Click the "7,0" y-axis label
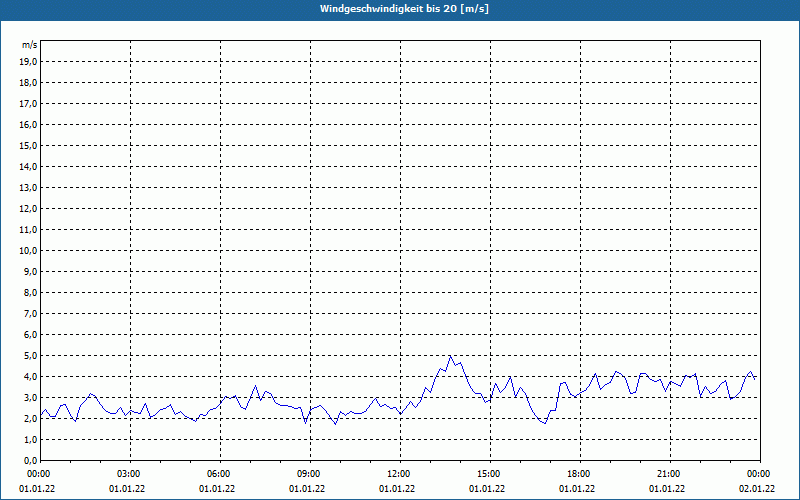This screenshot has height=500, width=800. pos(30,313)
